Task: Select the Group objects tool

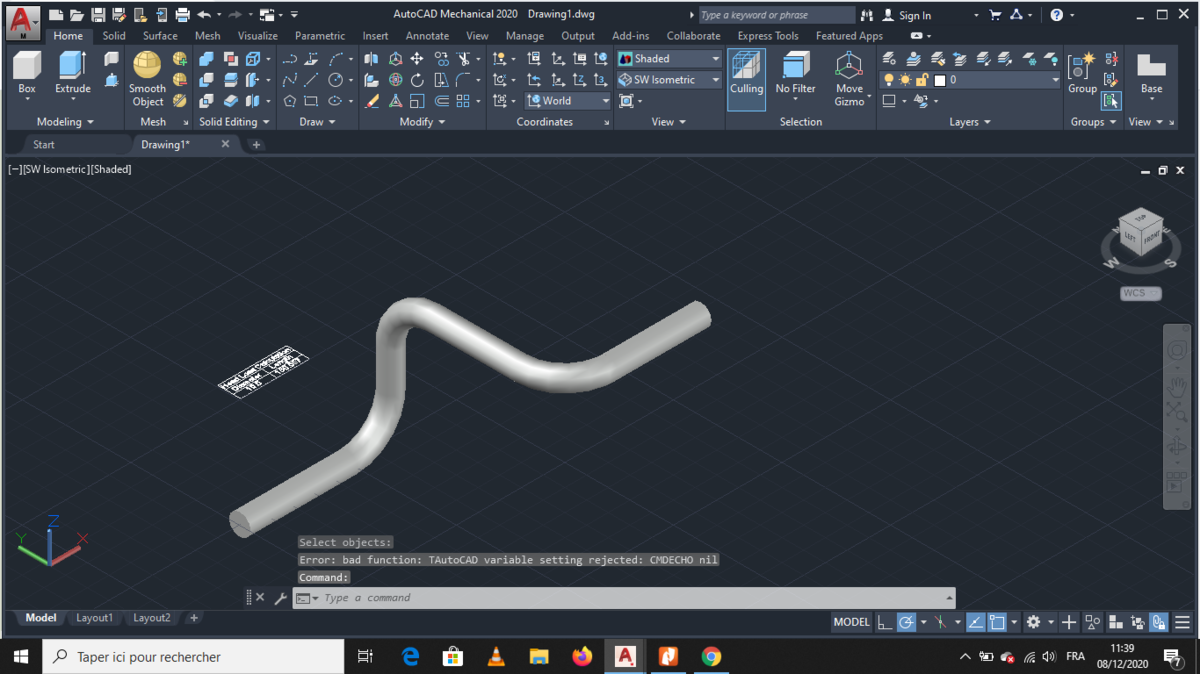Action: tap(1082, 68)
